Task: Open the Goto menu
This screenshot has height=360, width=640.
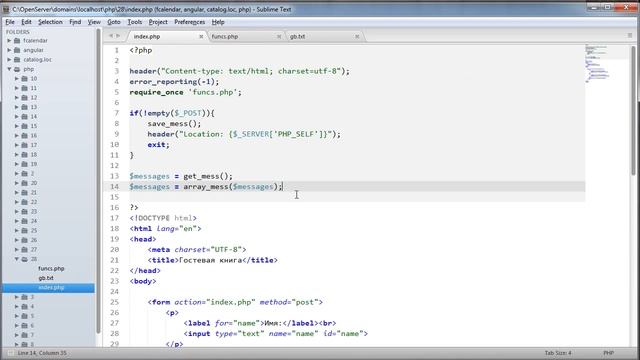Action: click(113, 22)
